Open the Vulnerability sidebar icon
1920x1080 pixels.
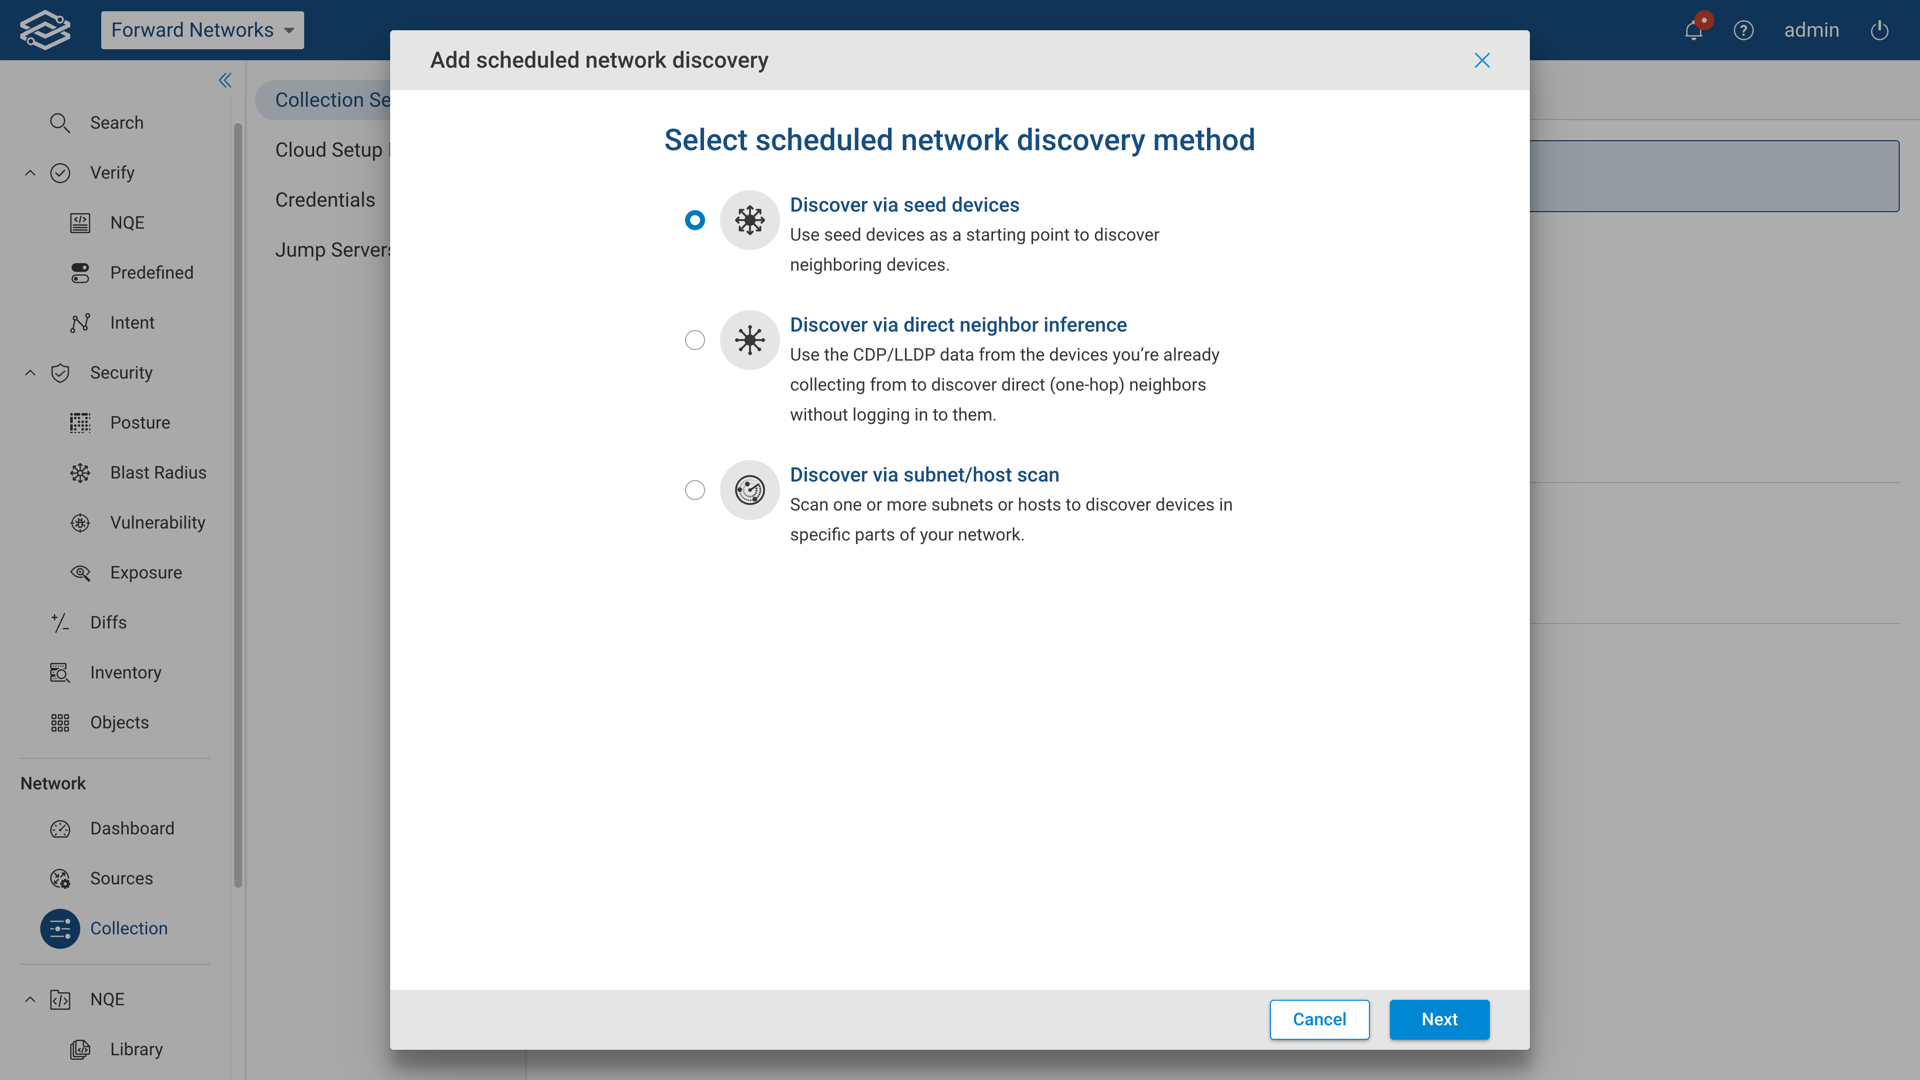80,522
